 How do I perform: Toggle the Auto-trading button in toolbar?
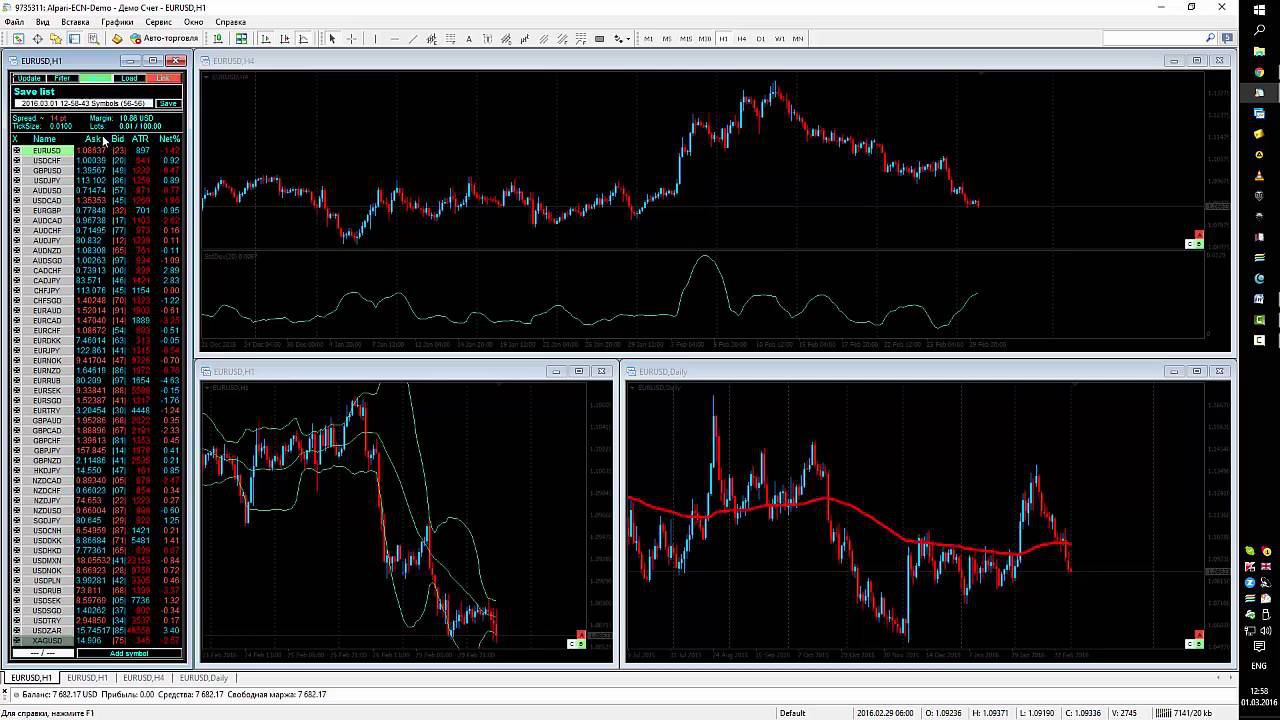tap(165, 38)
